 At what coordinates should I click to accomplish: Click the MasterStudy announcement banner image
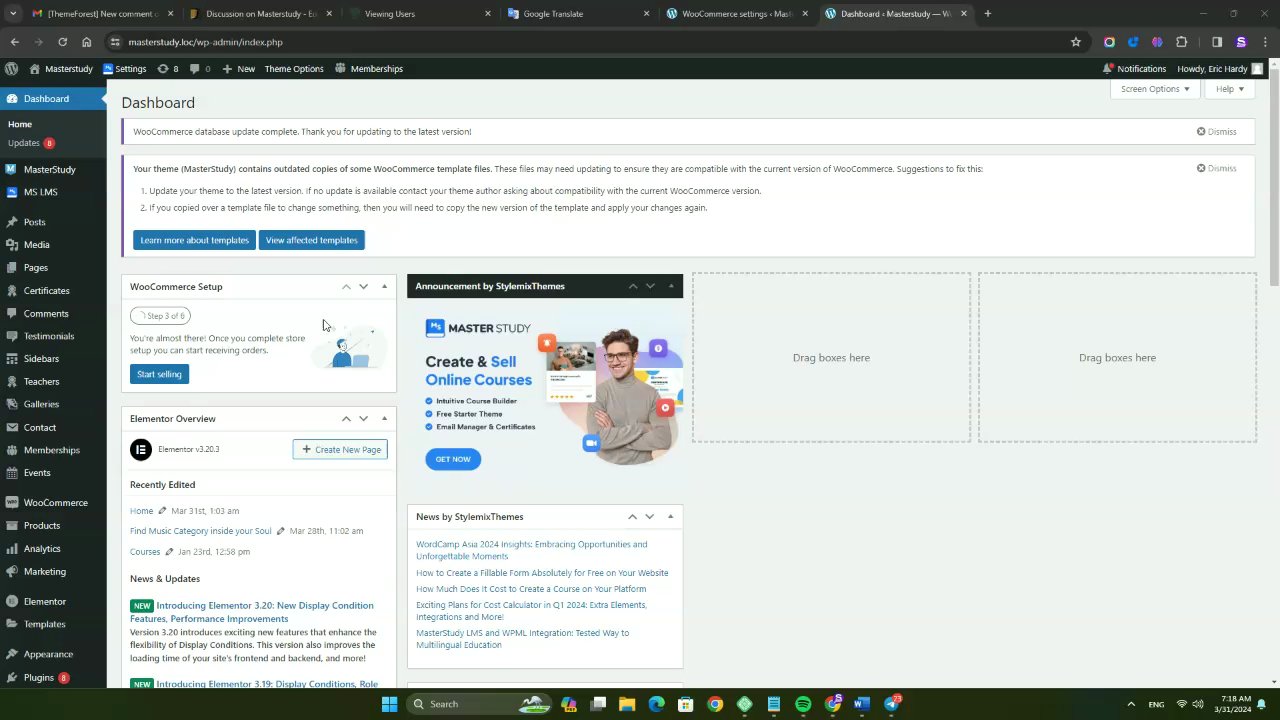545,391
